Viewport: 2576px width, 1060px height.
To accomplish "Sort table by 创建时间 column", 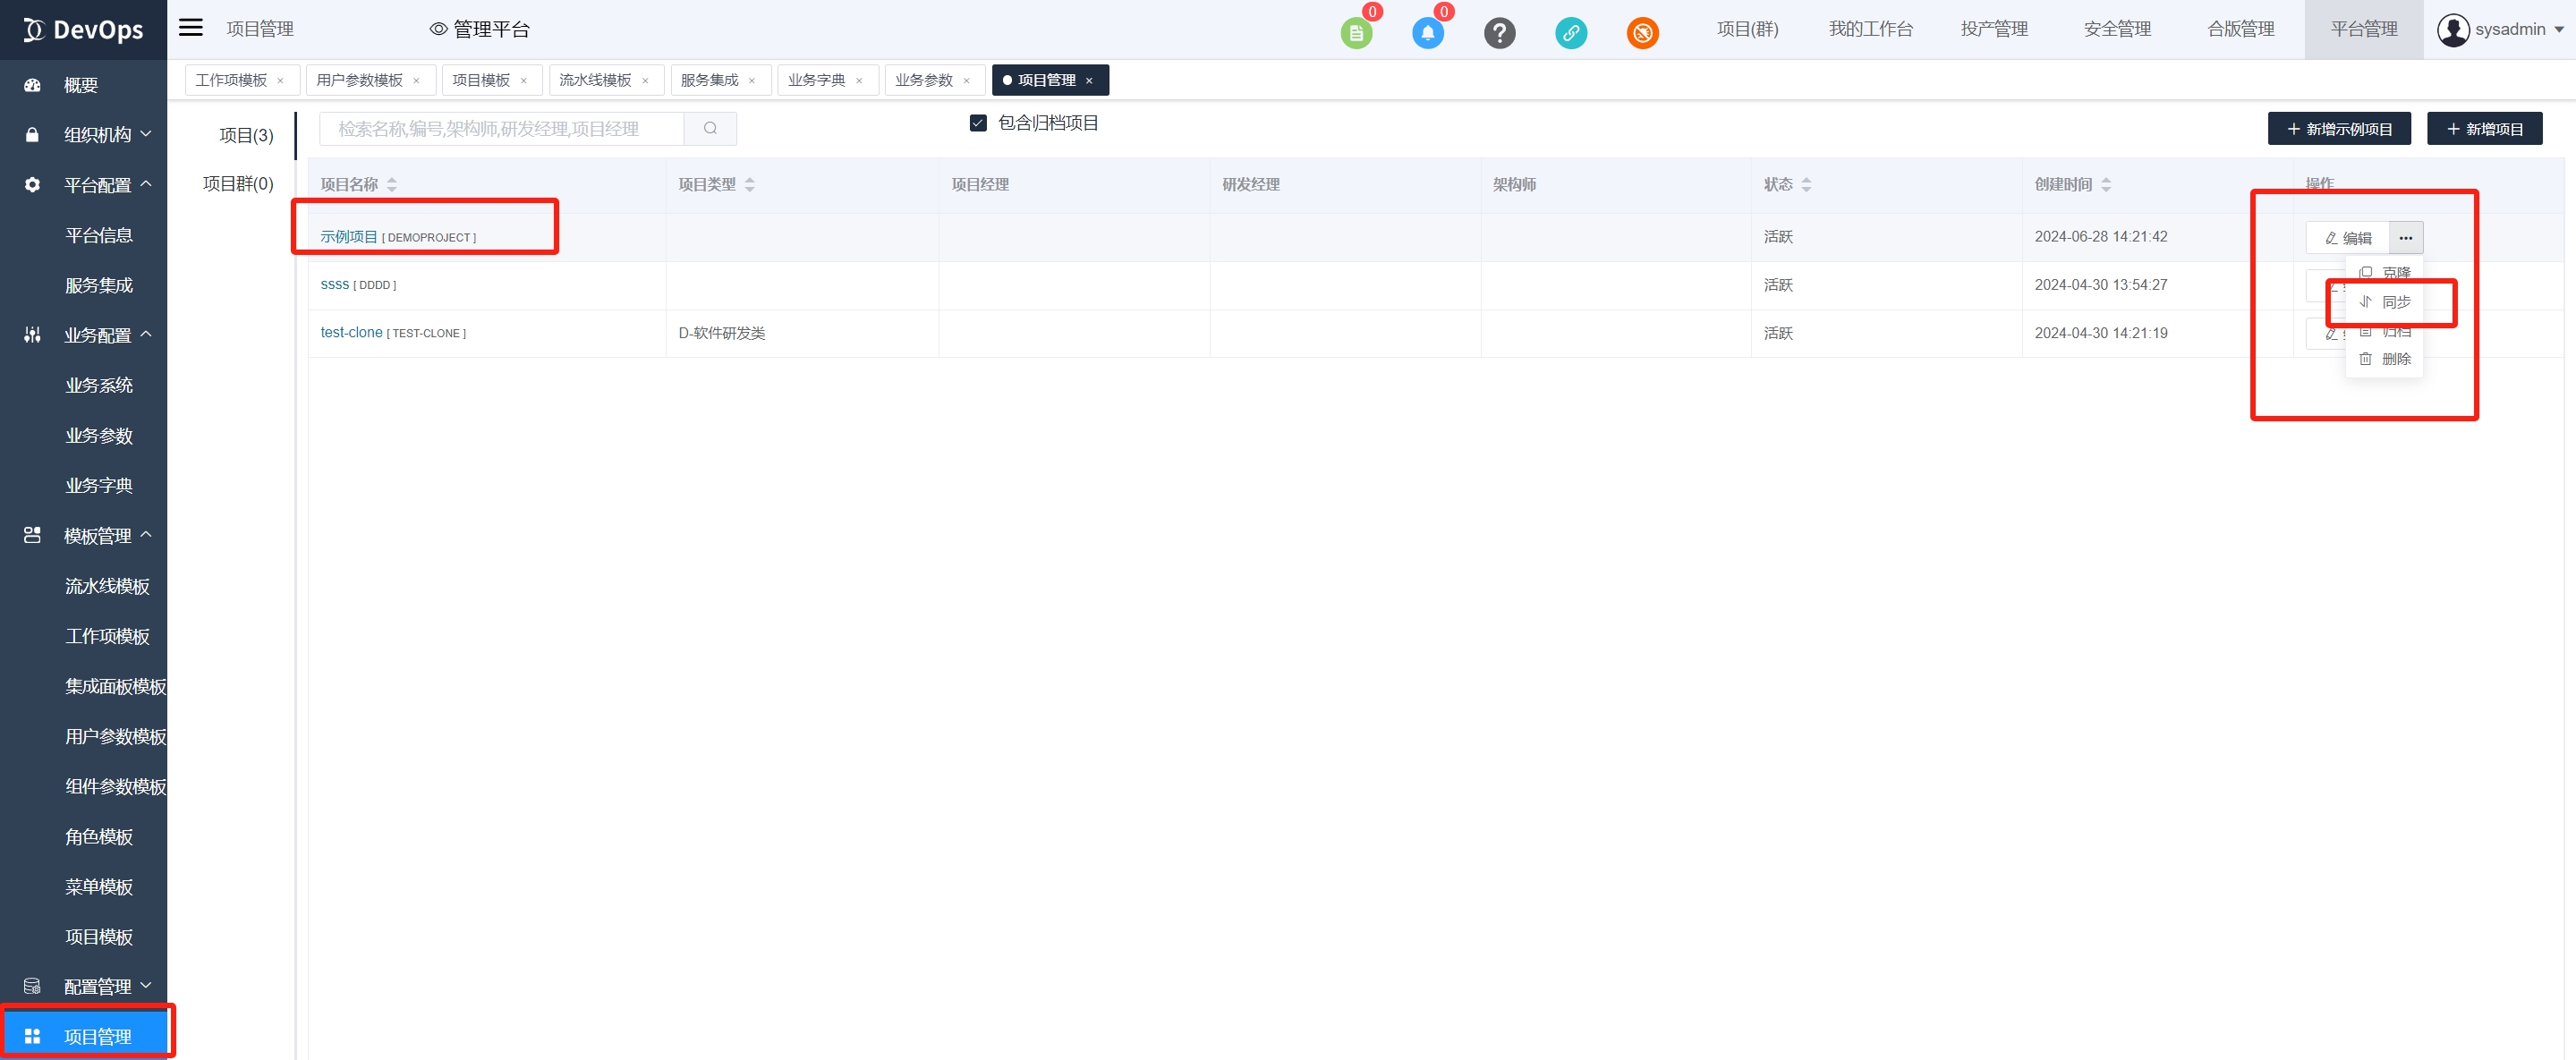I will [x=2106, y=184].
